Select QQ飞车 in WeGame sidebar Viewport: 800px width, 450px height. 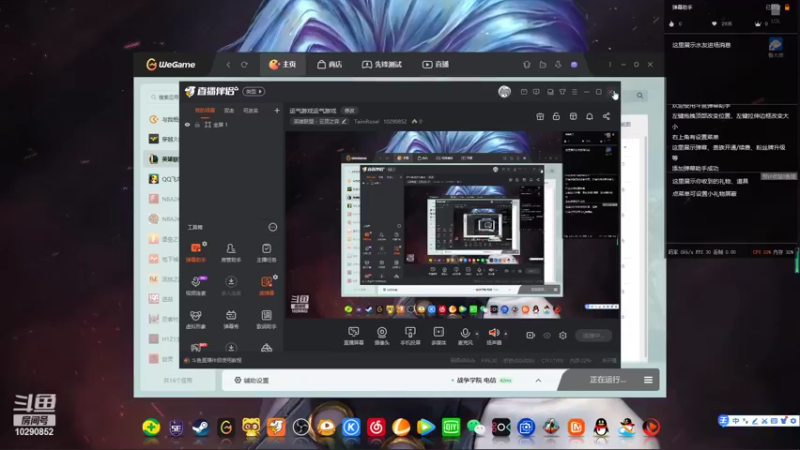click(x=163, y=179)
